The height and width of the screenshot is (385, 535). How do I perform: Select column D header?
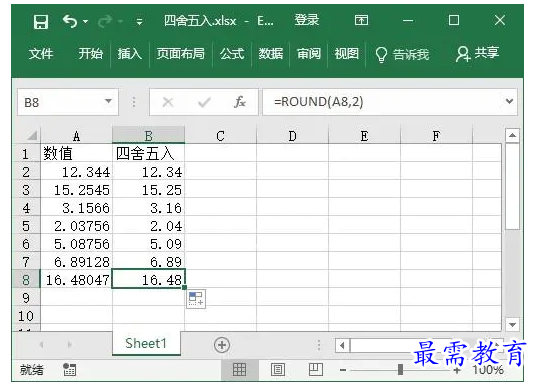pos(292,136)
